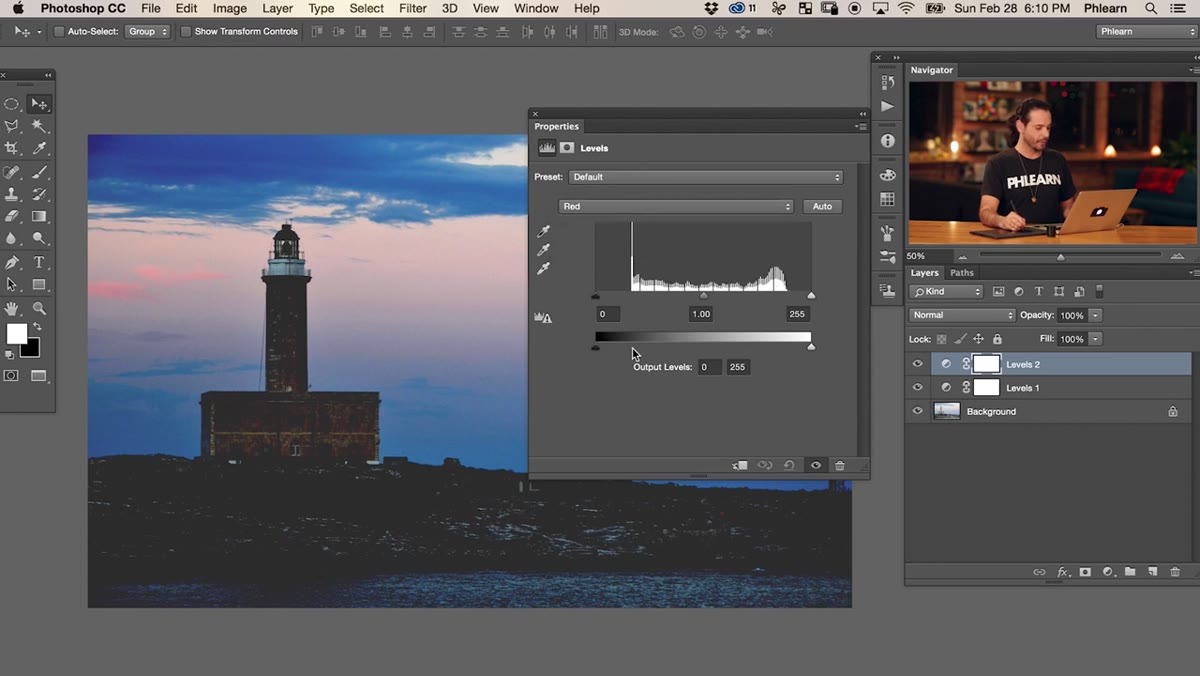Add layer style fx button
Viewport: 1200px width, 676px height.
(x=1063, y=572)
